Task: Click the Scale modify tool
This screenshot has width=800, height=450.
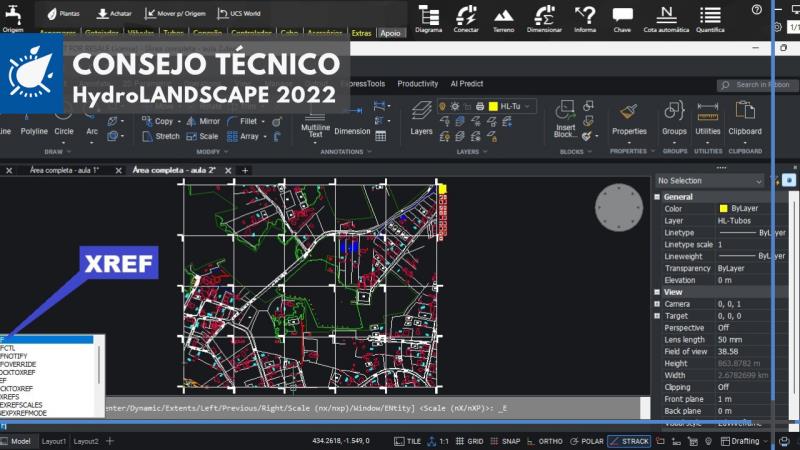Action: coord(202,136)
